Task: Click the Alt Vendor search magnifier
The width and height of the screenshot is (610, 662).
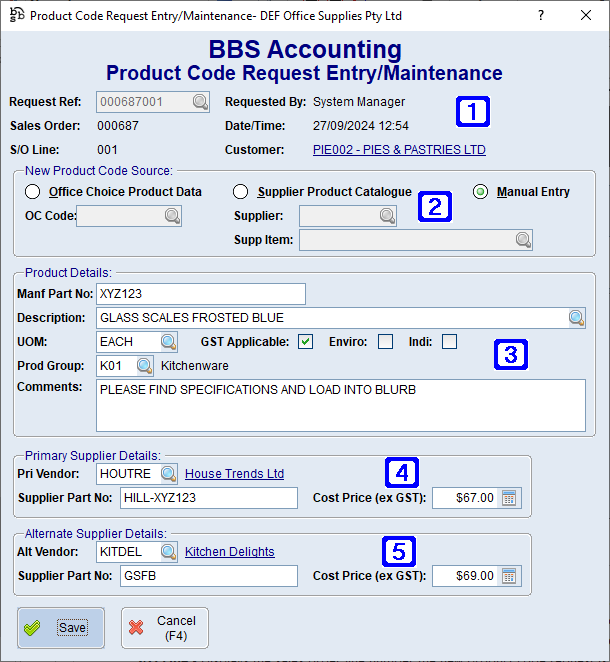Action: [168, 552]
